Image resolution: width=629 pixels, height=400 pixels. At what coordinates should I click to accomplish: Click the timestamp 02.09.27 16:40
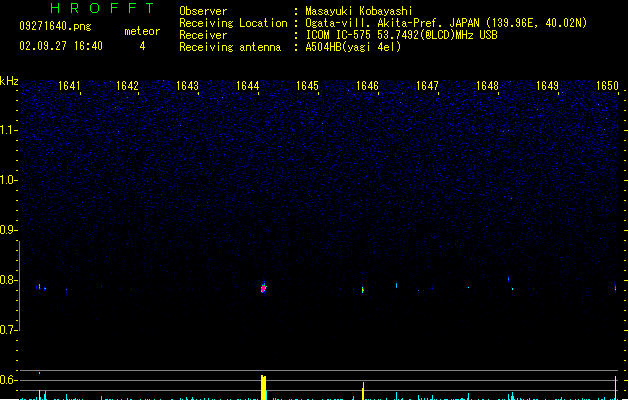[61, 46]
